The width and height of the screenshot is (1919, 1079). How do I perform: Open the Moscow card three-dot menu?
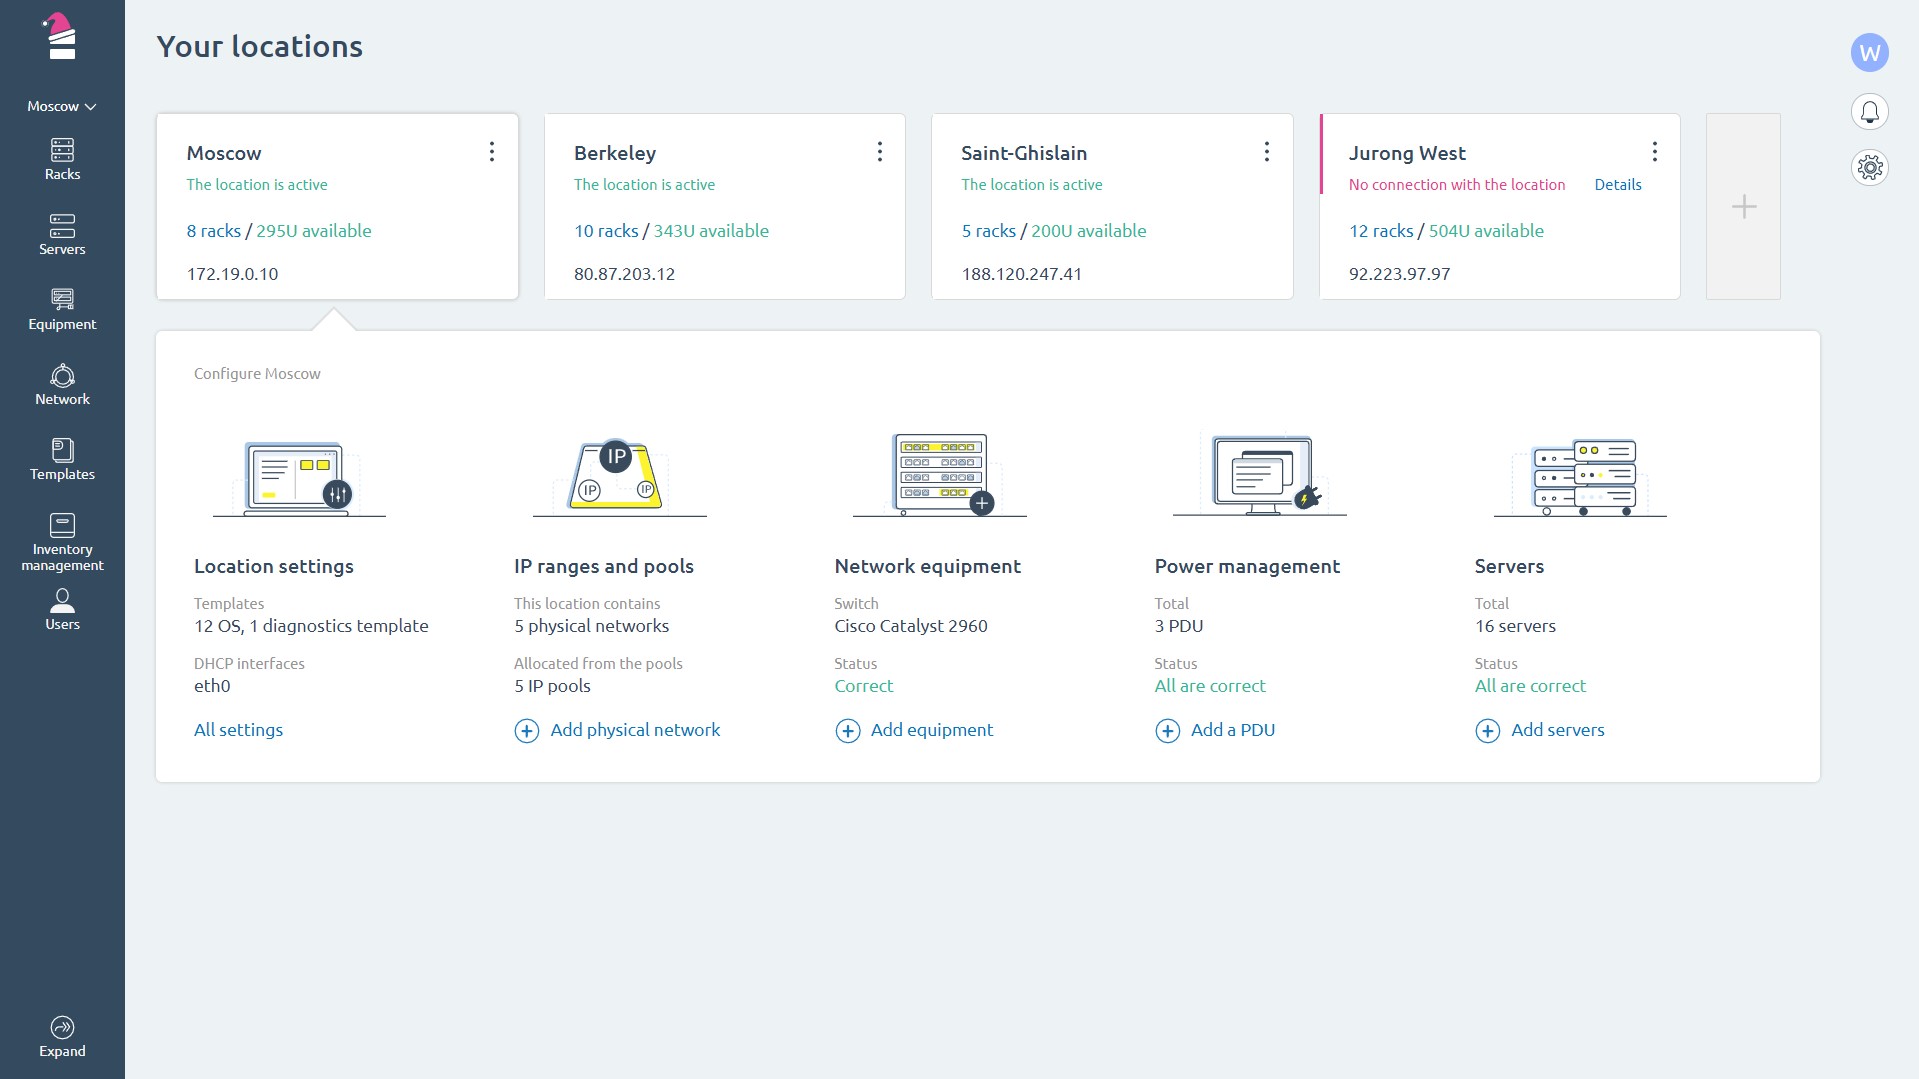(x=491, y=151)
